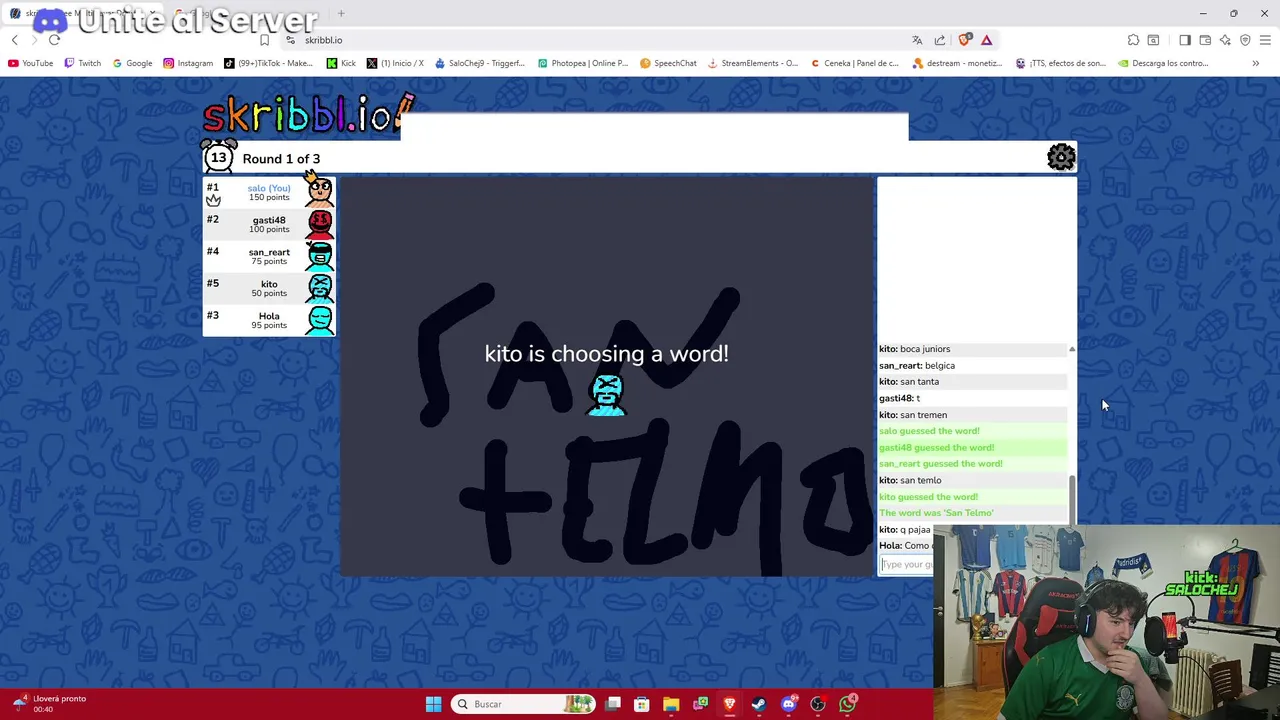Open Brave VPN shield icon

[1245, 40]
